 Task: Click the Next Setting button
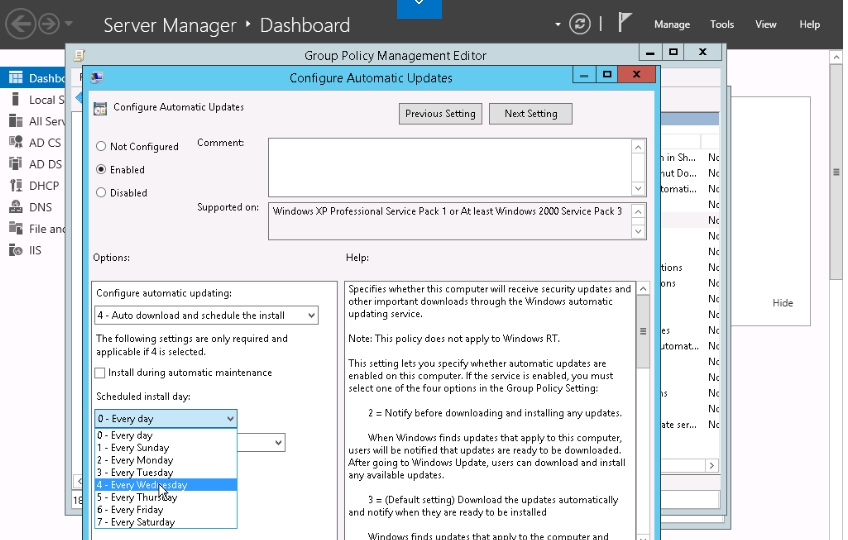point(531,114)
